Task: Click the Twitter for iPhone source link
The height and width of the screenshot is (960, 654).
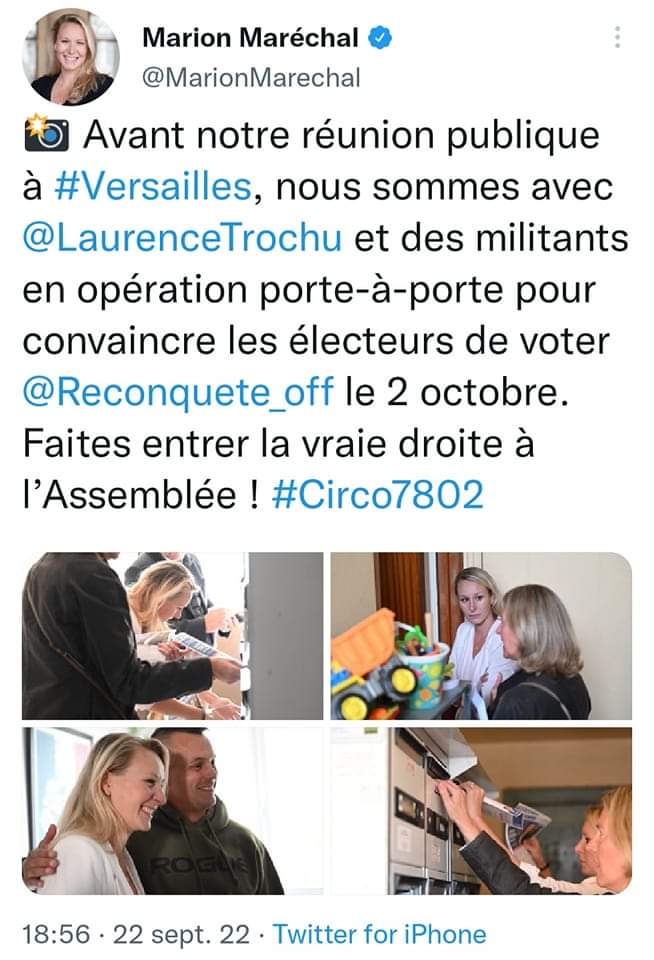Action: coord(380,934)
